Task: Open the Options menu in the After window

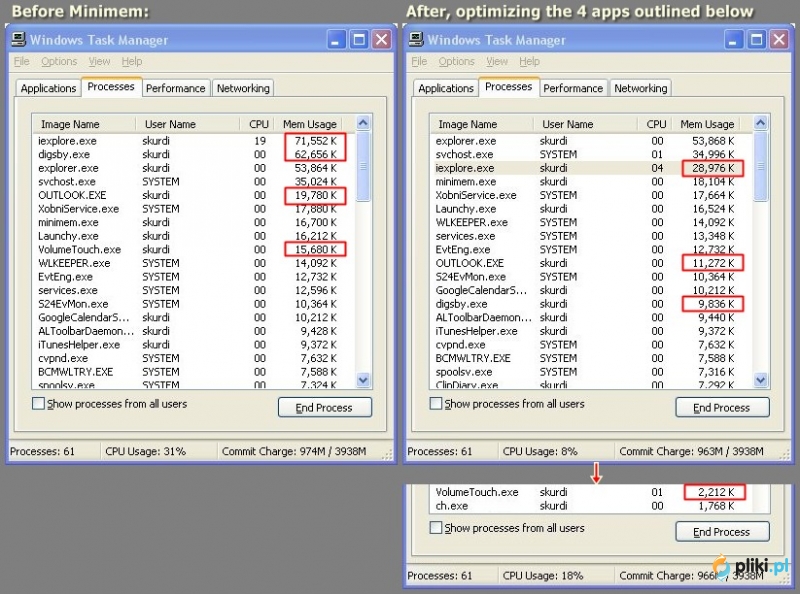Action: pyautogui.click(x=457, y=61)
